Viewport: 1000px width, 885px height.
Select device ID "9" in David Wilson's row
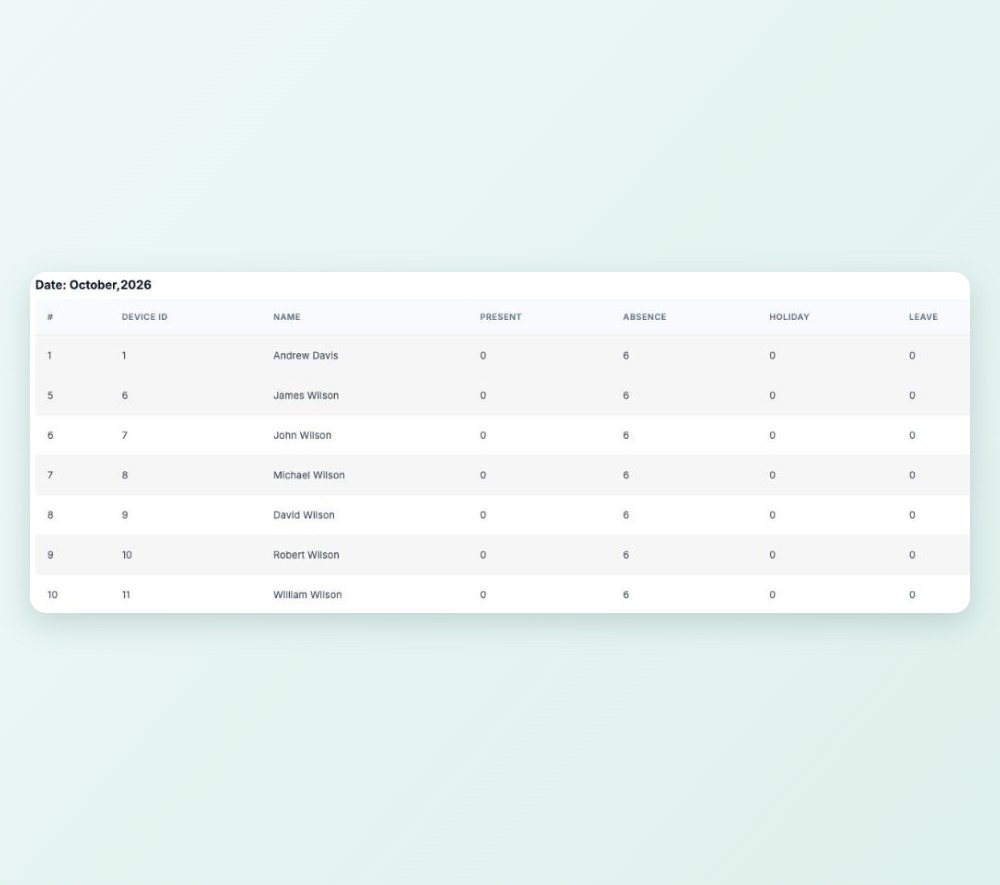[124, 515]
